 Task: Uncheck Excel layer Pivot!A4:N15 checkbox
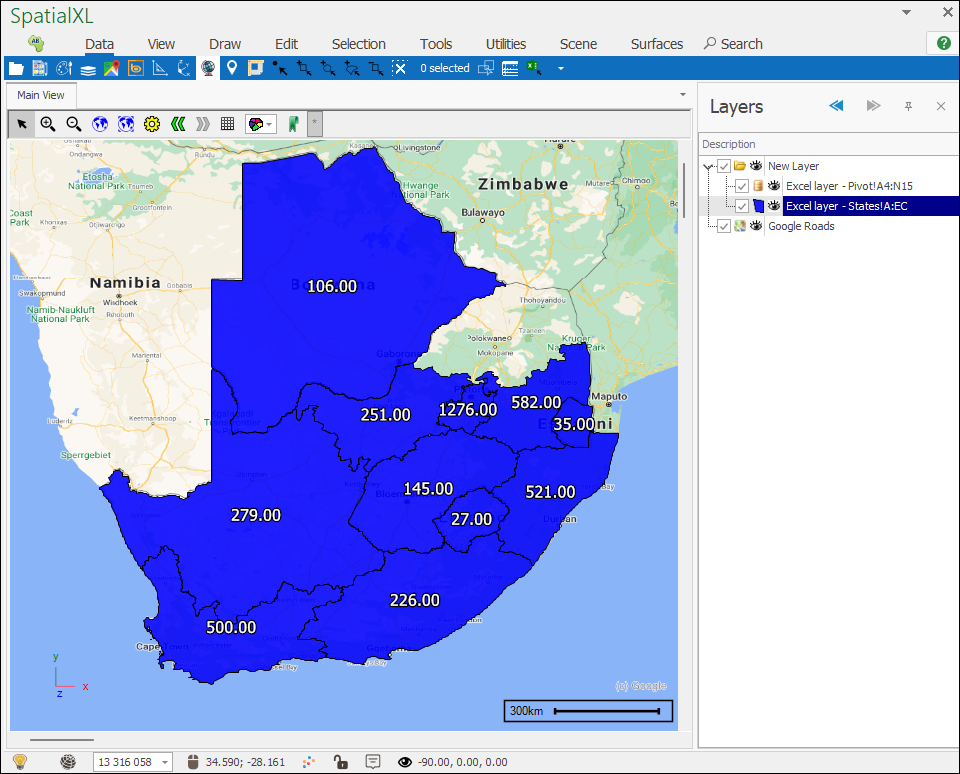741,186
